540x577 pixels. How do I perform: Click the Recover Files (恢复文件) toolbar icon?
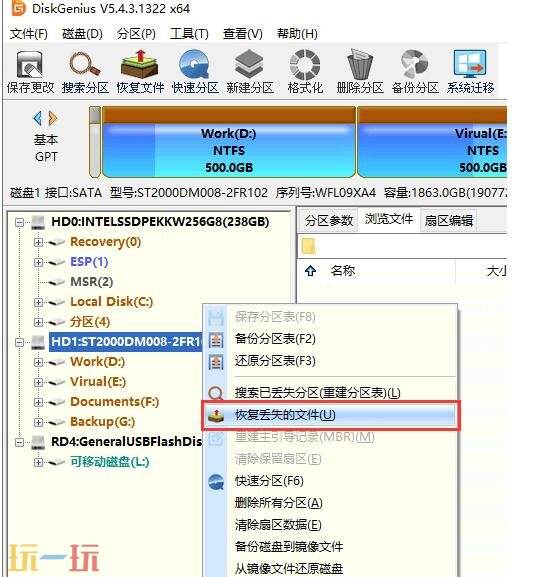click(x=140, y=64)
